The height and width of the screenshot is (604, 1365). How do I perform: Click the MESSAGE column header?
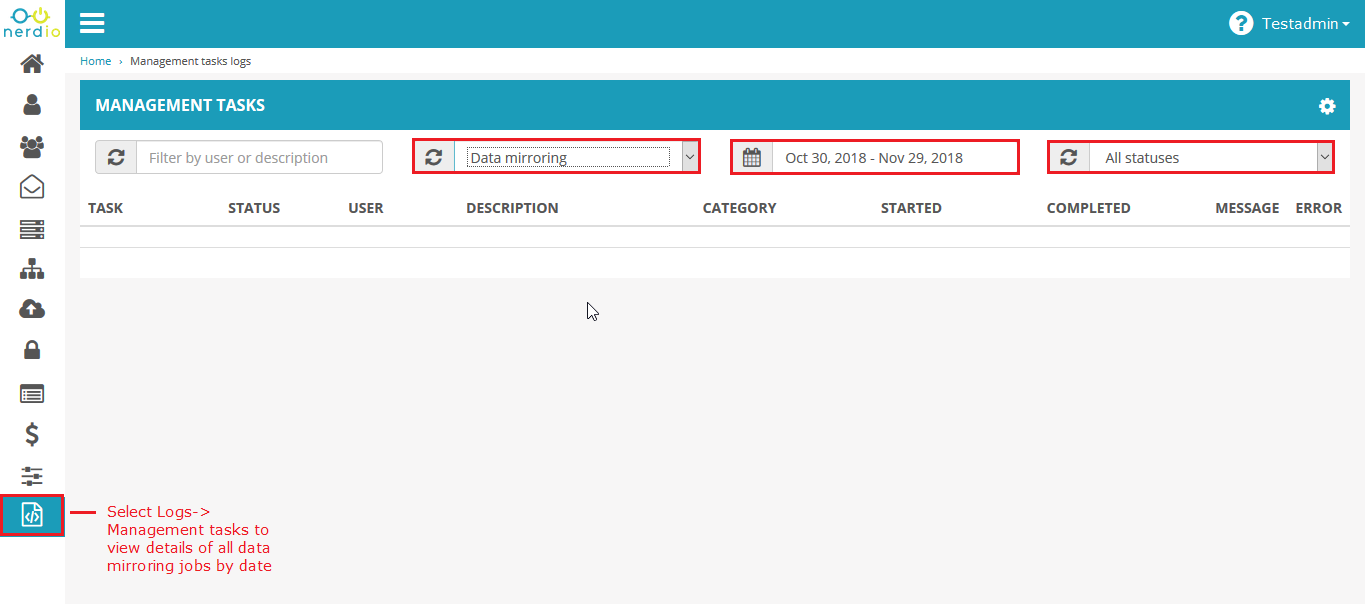click(1247, 208)
